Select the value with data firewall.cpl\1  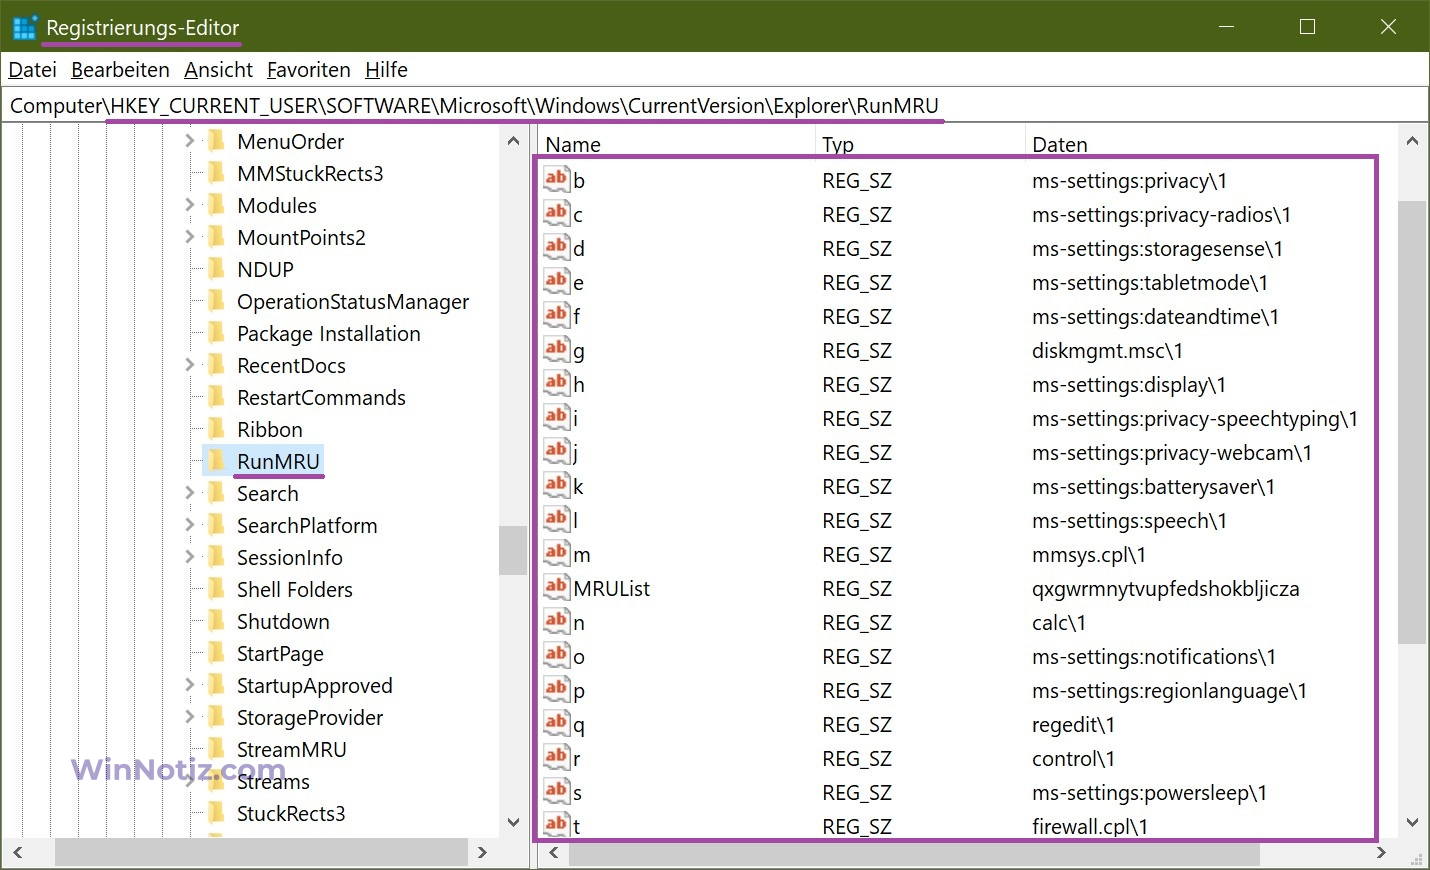1090,827
